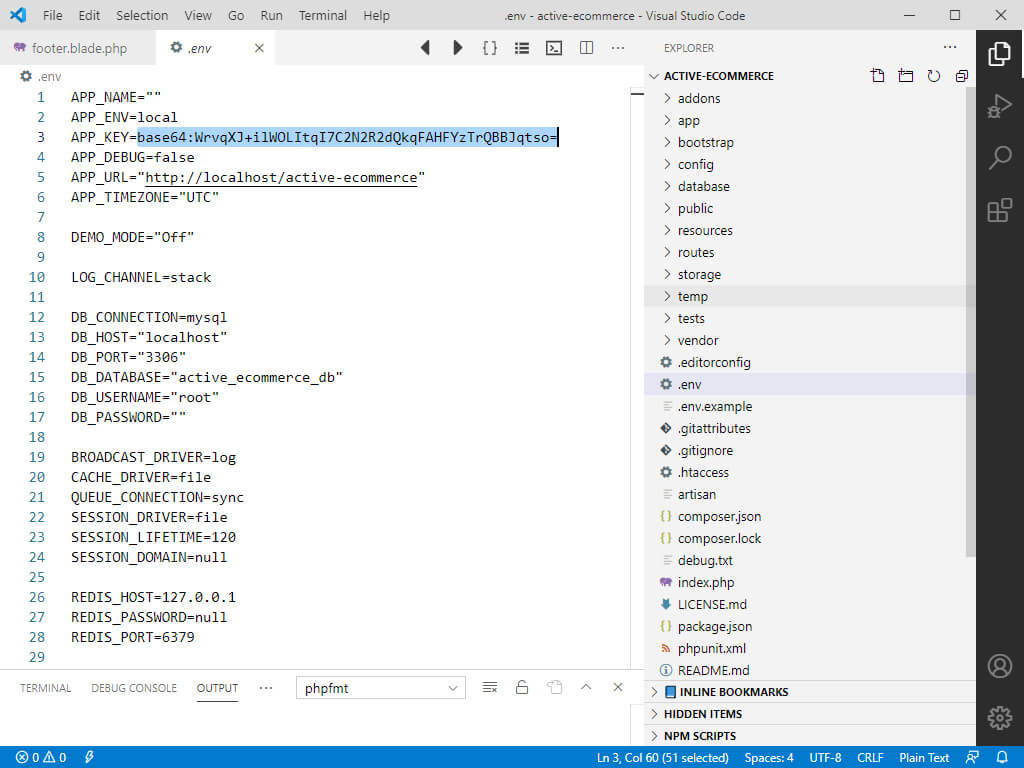Screen dimensions: 1024x768
Task: Clear the output panel contents
Action: tap(489, 687)
